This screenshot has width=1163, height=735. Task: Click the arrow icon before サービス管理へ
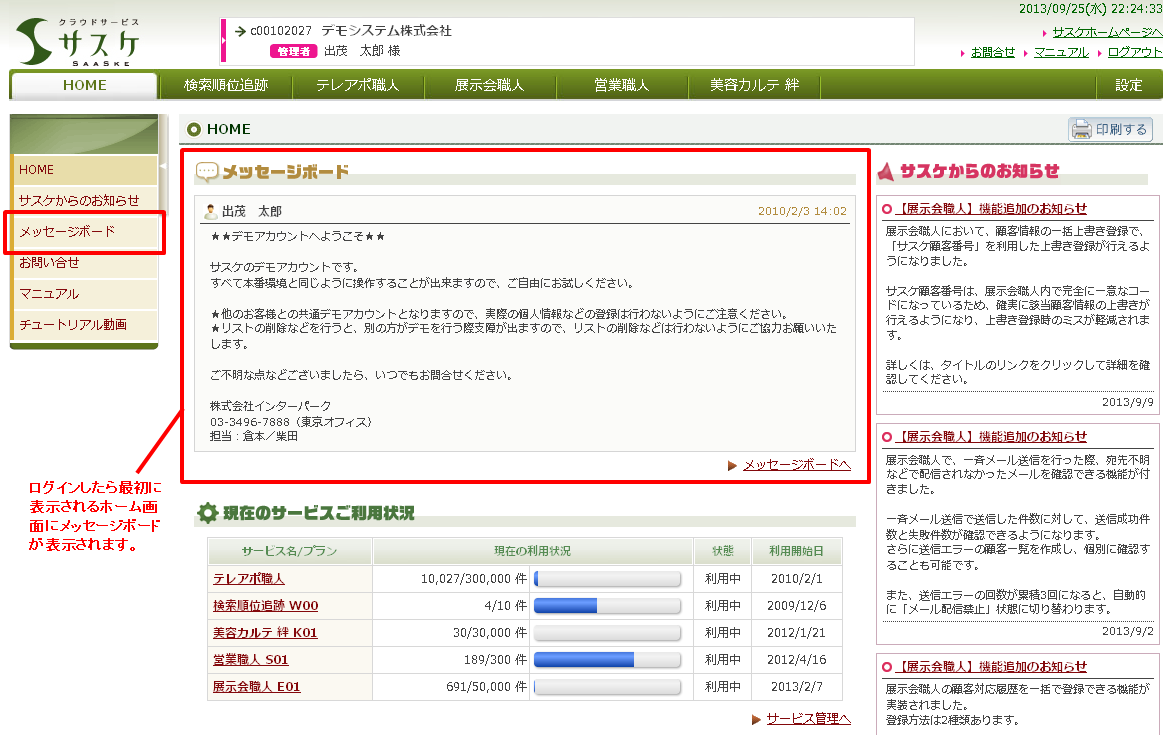click(756, 719)
